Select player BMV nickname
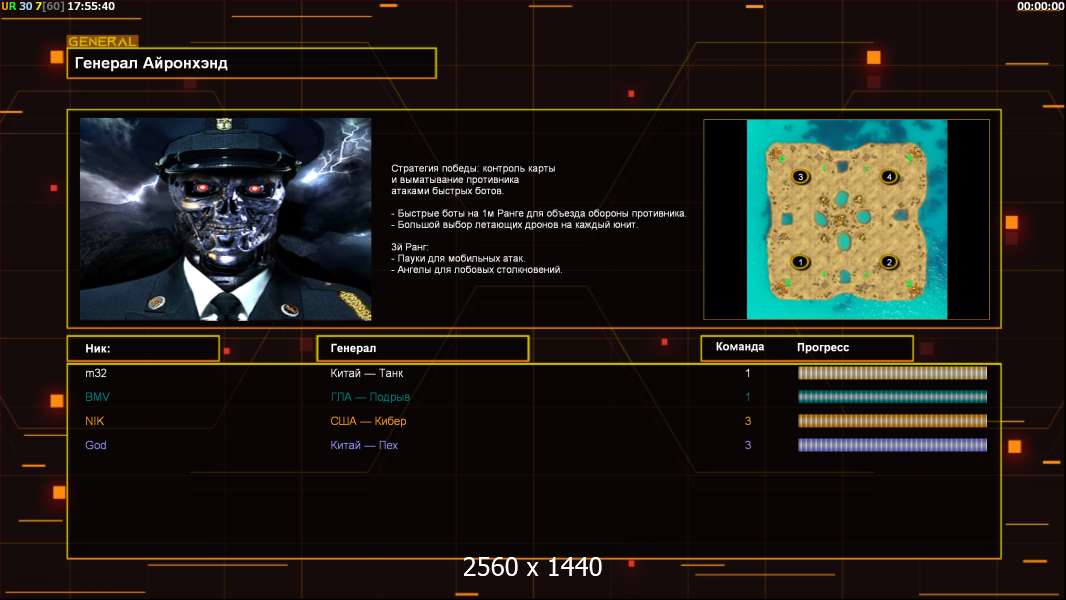The width and height of the screenshot is (1066, 600). tap(97, 397)
